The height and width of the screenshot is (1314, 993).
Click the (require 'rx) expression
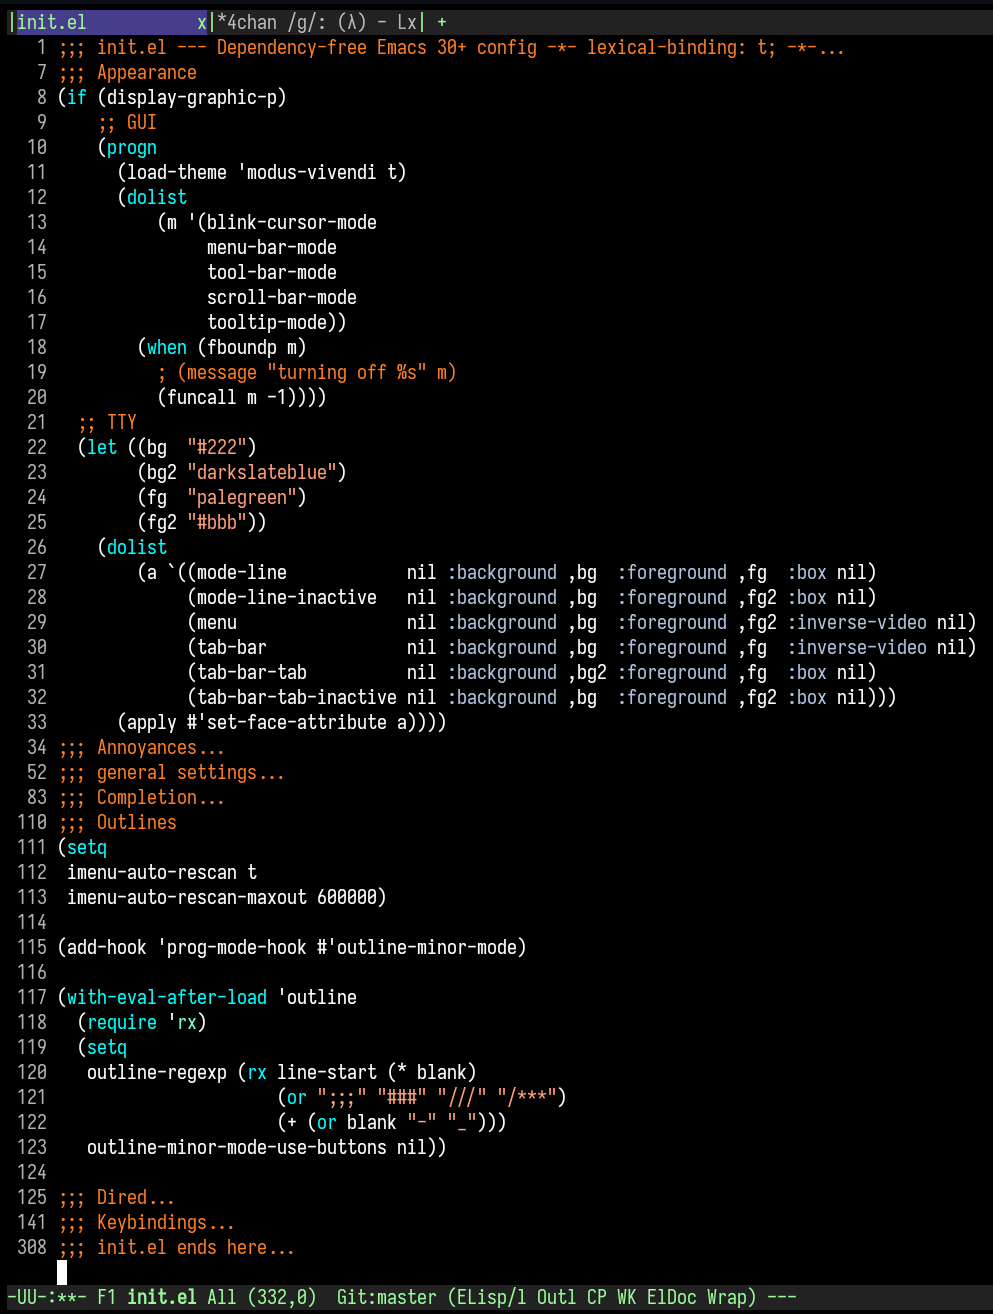(141, 1022)
